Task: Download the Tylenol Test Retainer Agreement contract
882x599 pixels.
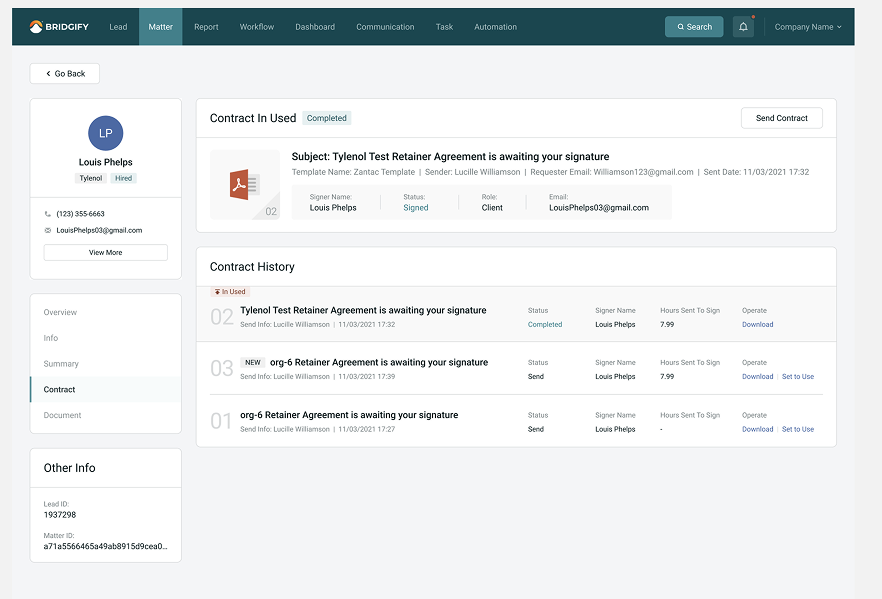Action: [x=757, y=325]
